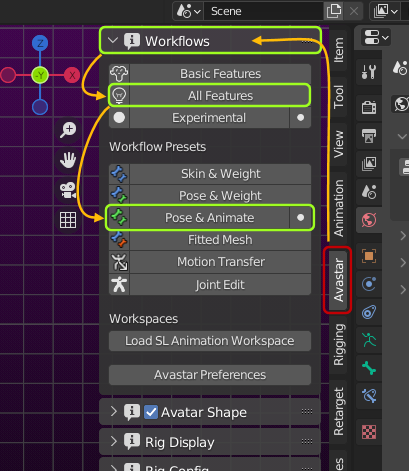Open the view layer dropdown
The height and width of the screenshot is (471, 409).
click(385, 11)
